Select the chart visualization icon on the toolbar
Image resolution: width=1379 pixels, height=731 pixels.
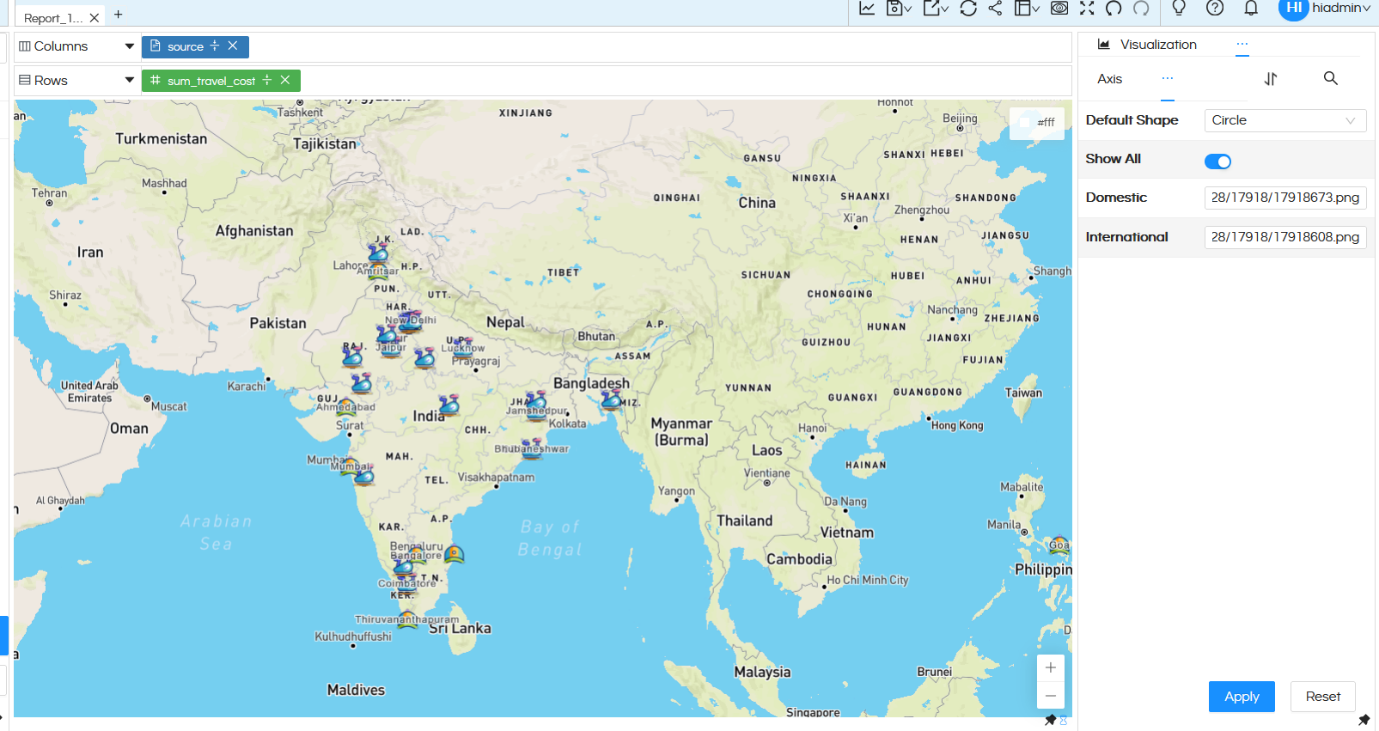coord(866,8)
